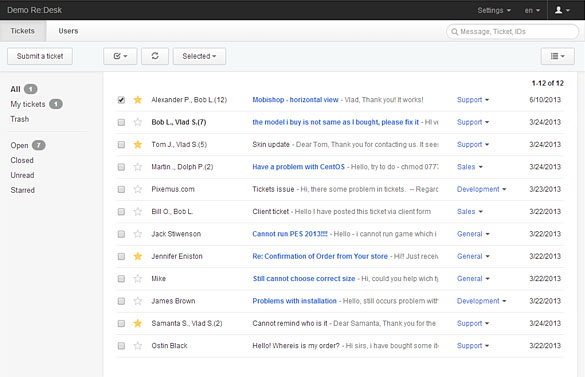Select the Jennifer Eniston ticket checkbox
Viewport: 585px width, 377px height.
pyautogui.click(x=121, y=256)
